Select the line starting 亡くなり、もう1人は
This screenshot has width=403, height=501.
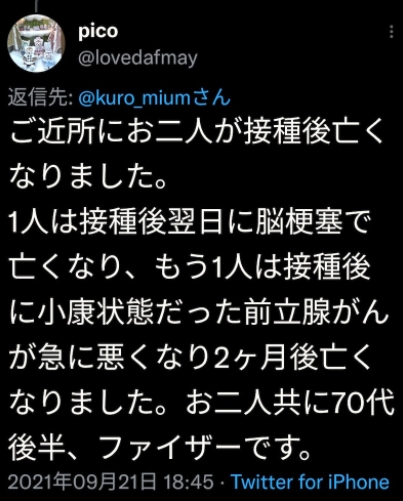[190, 268]
